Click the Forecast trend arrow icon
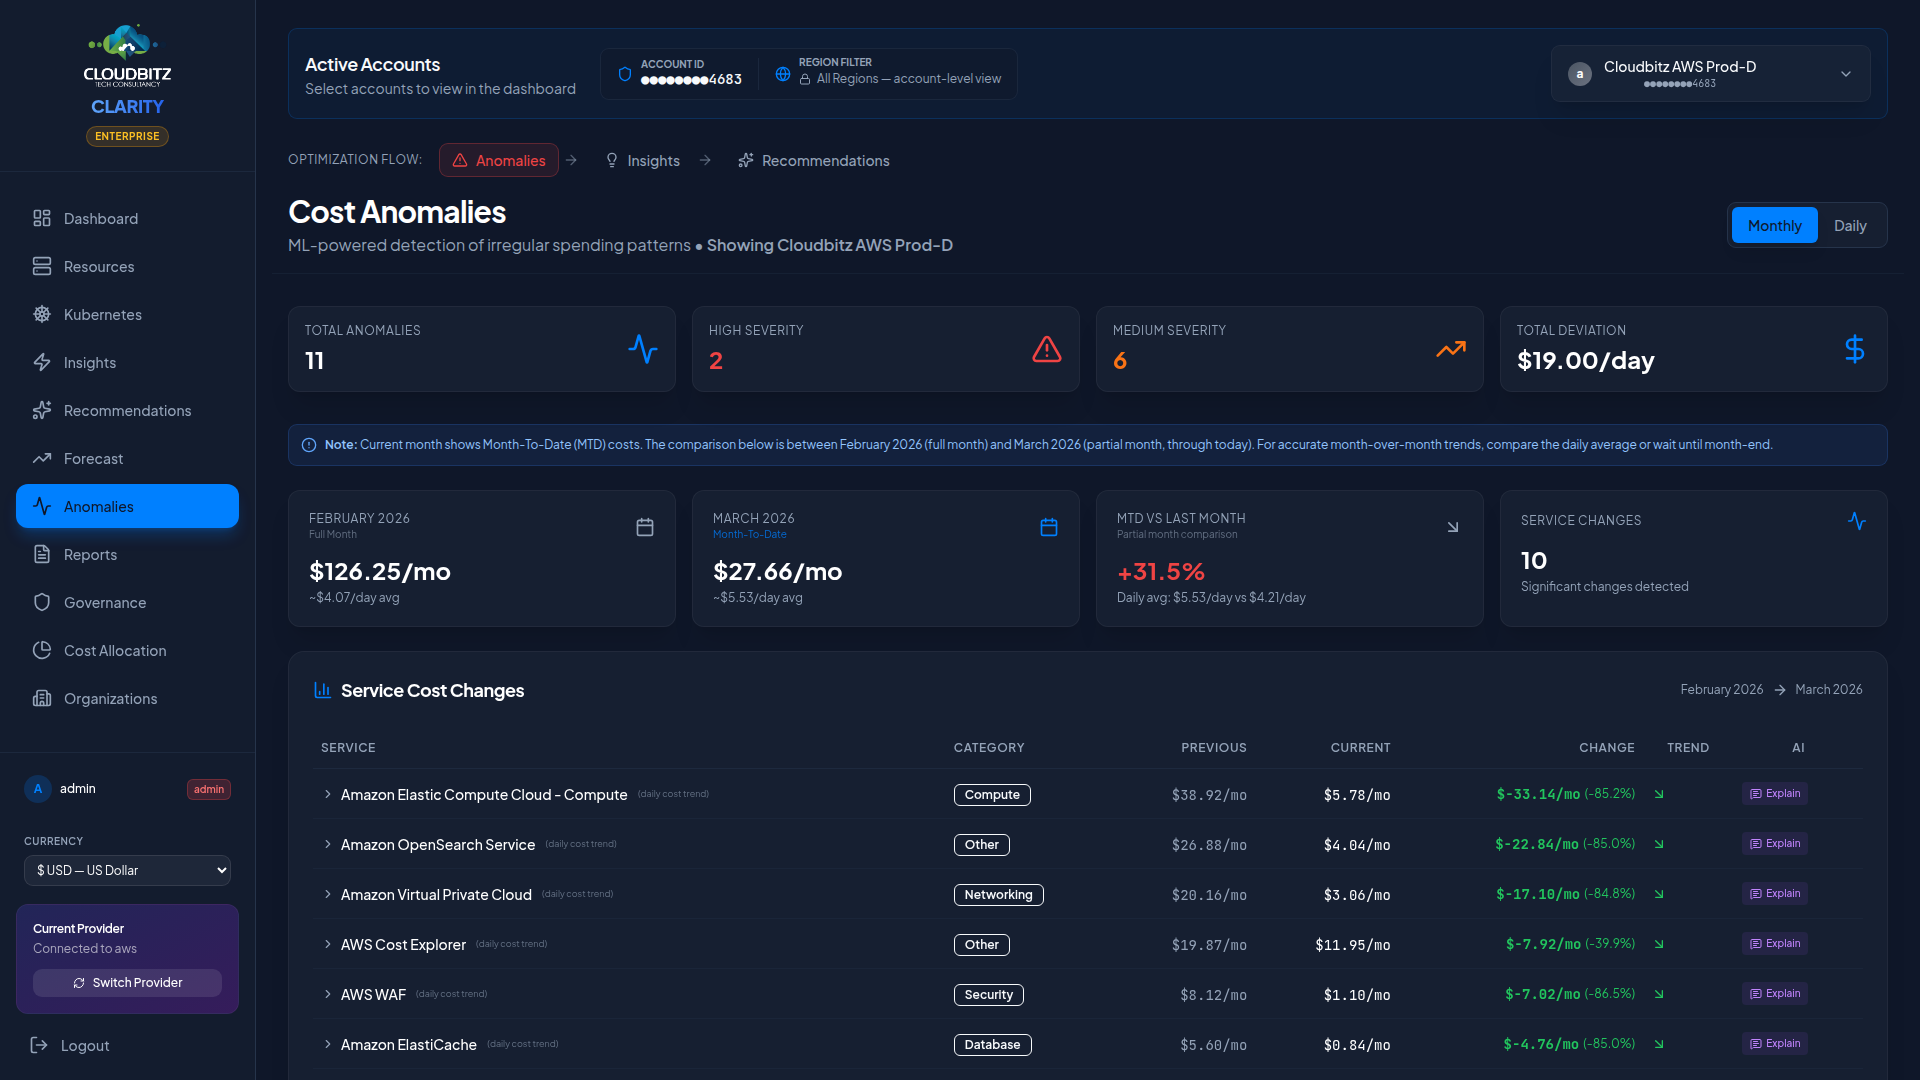Screen dimensions: 1920x1080 coord(42,458)
